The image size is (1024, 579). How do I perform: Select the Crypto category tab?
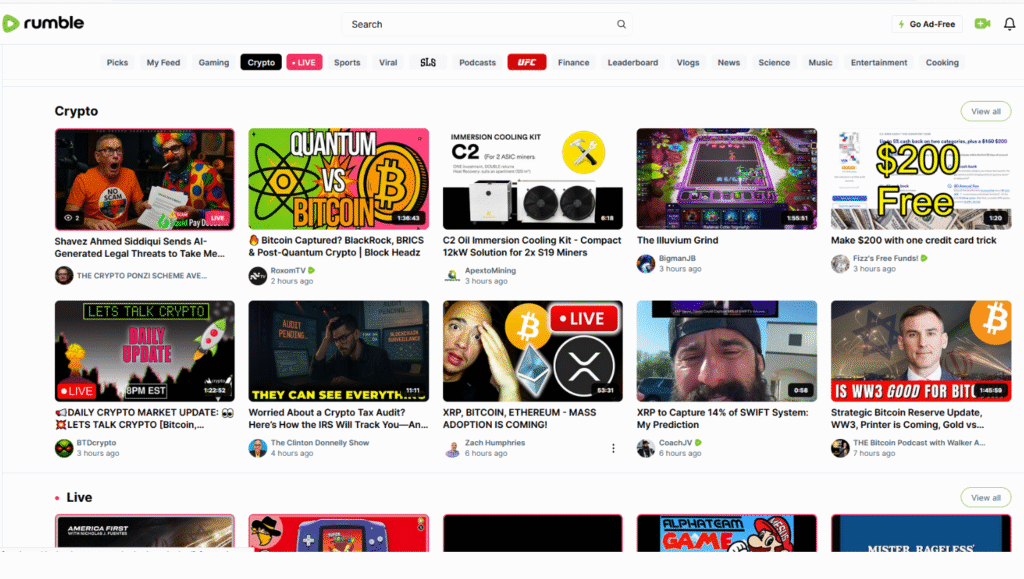(x=261, y=63)
